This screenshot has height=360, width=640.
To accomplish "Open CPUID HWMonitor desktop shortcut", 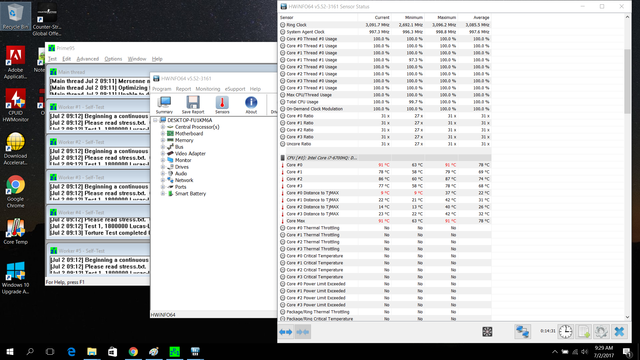I will coord(16,105).
